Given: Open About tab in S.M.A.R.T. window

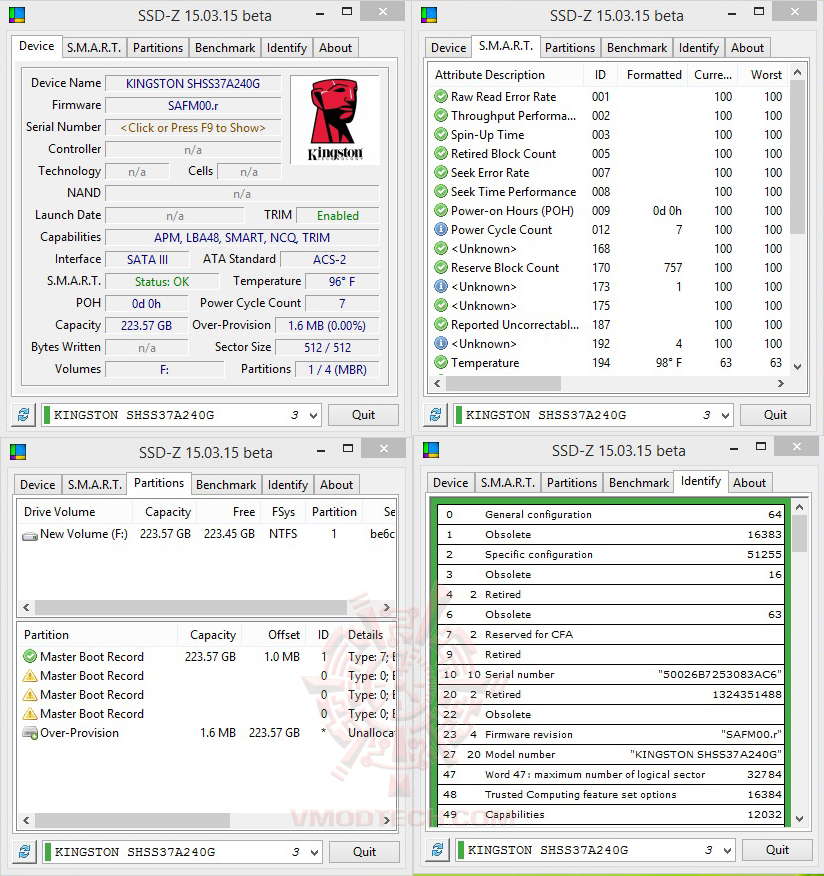Looking at the screenshot, I should tap(747, 48).
